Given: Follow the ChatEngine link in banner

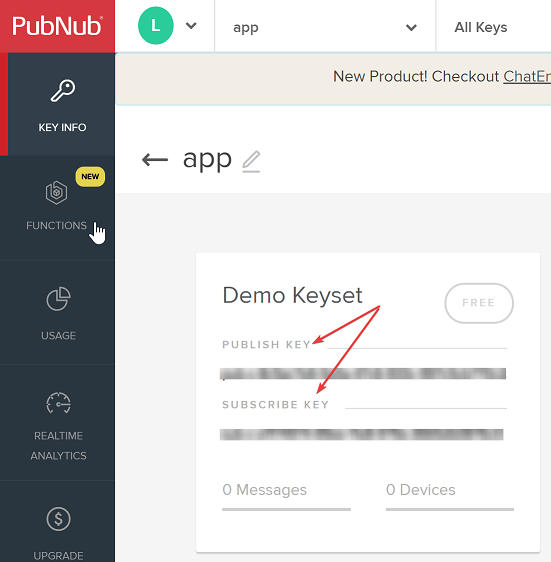Looking at the screenshot, I should [527, 76].
